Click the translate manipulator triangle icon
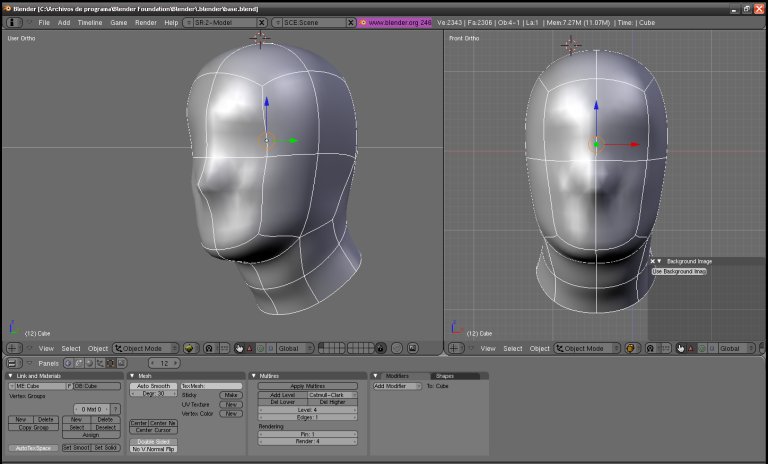 point(250,348)
